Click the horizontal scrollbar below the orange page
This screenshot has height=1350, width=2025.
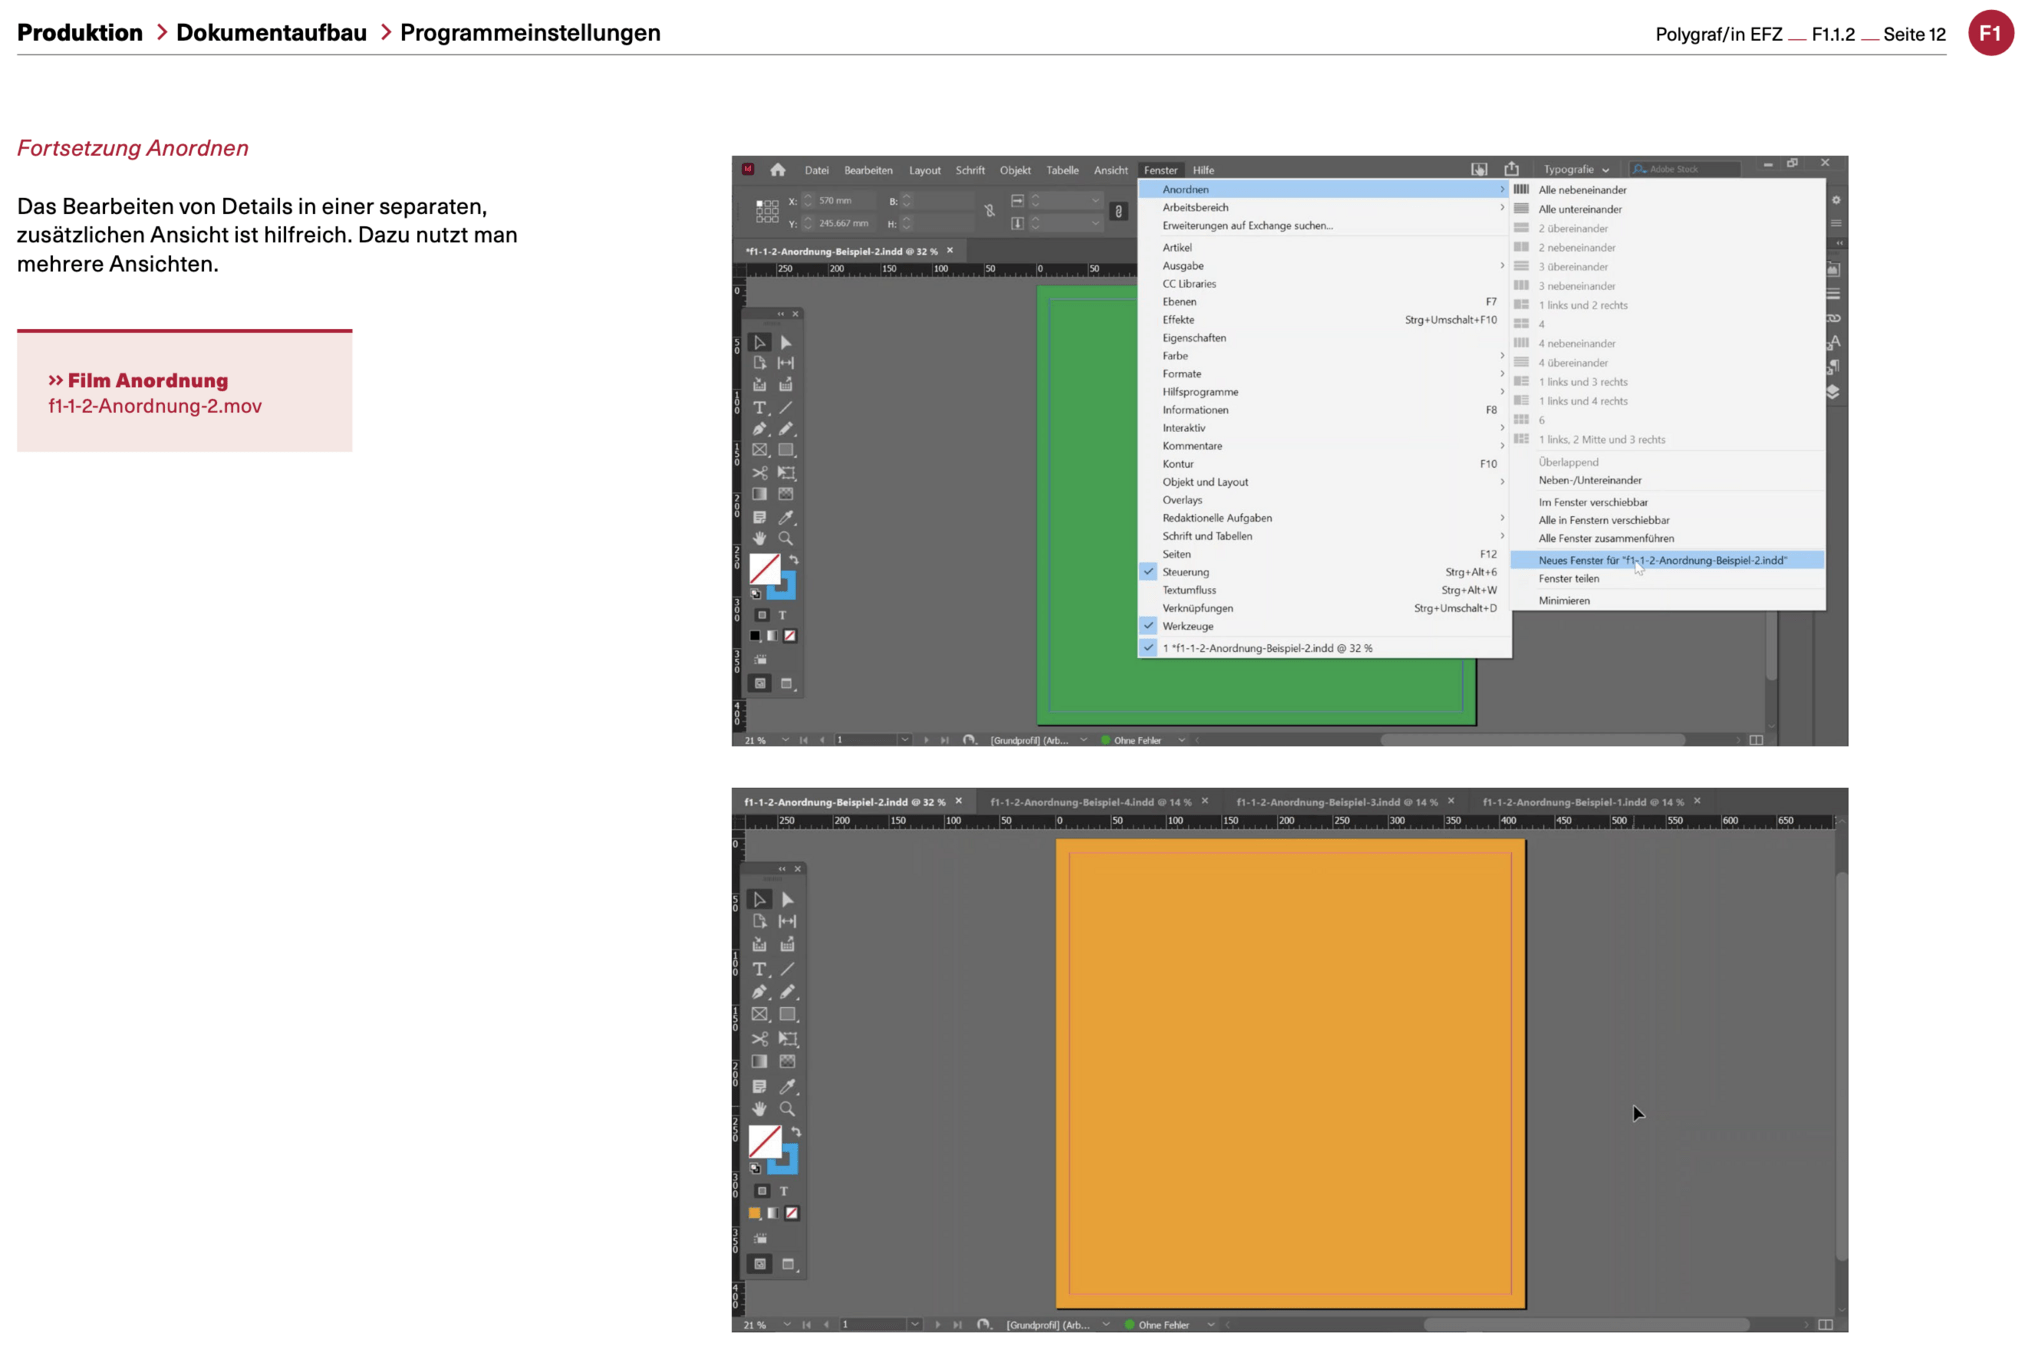pyautogui.click(x=1585, y=1325)
